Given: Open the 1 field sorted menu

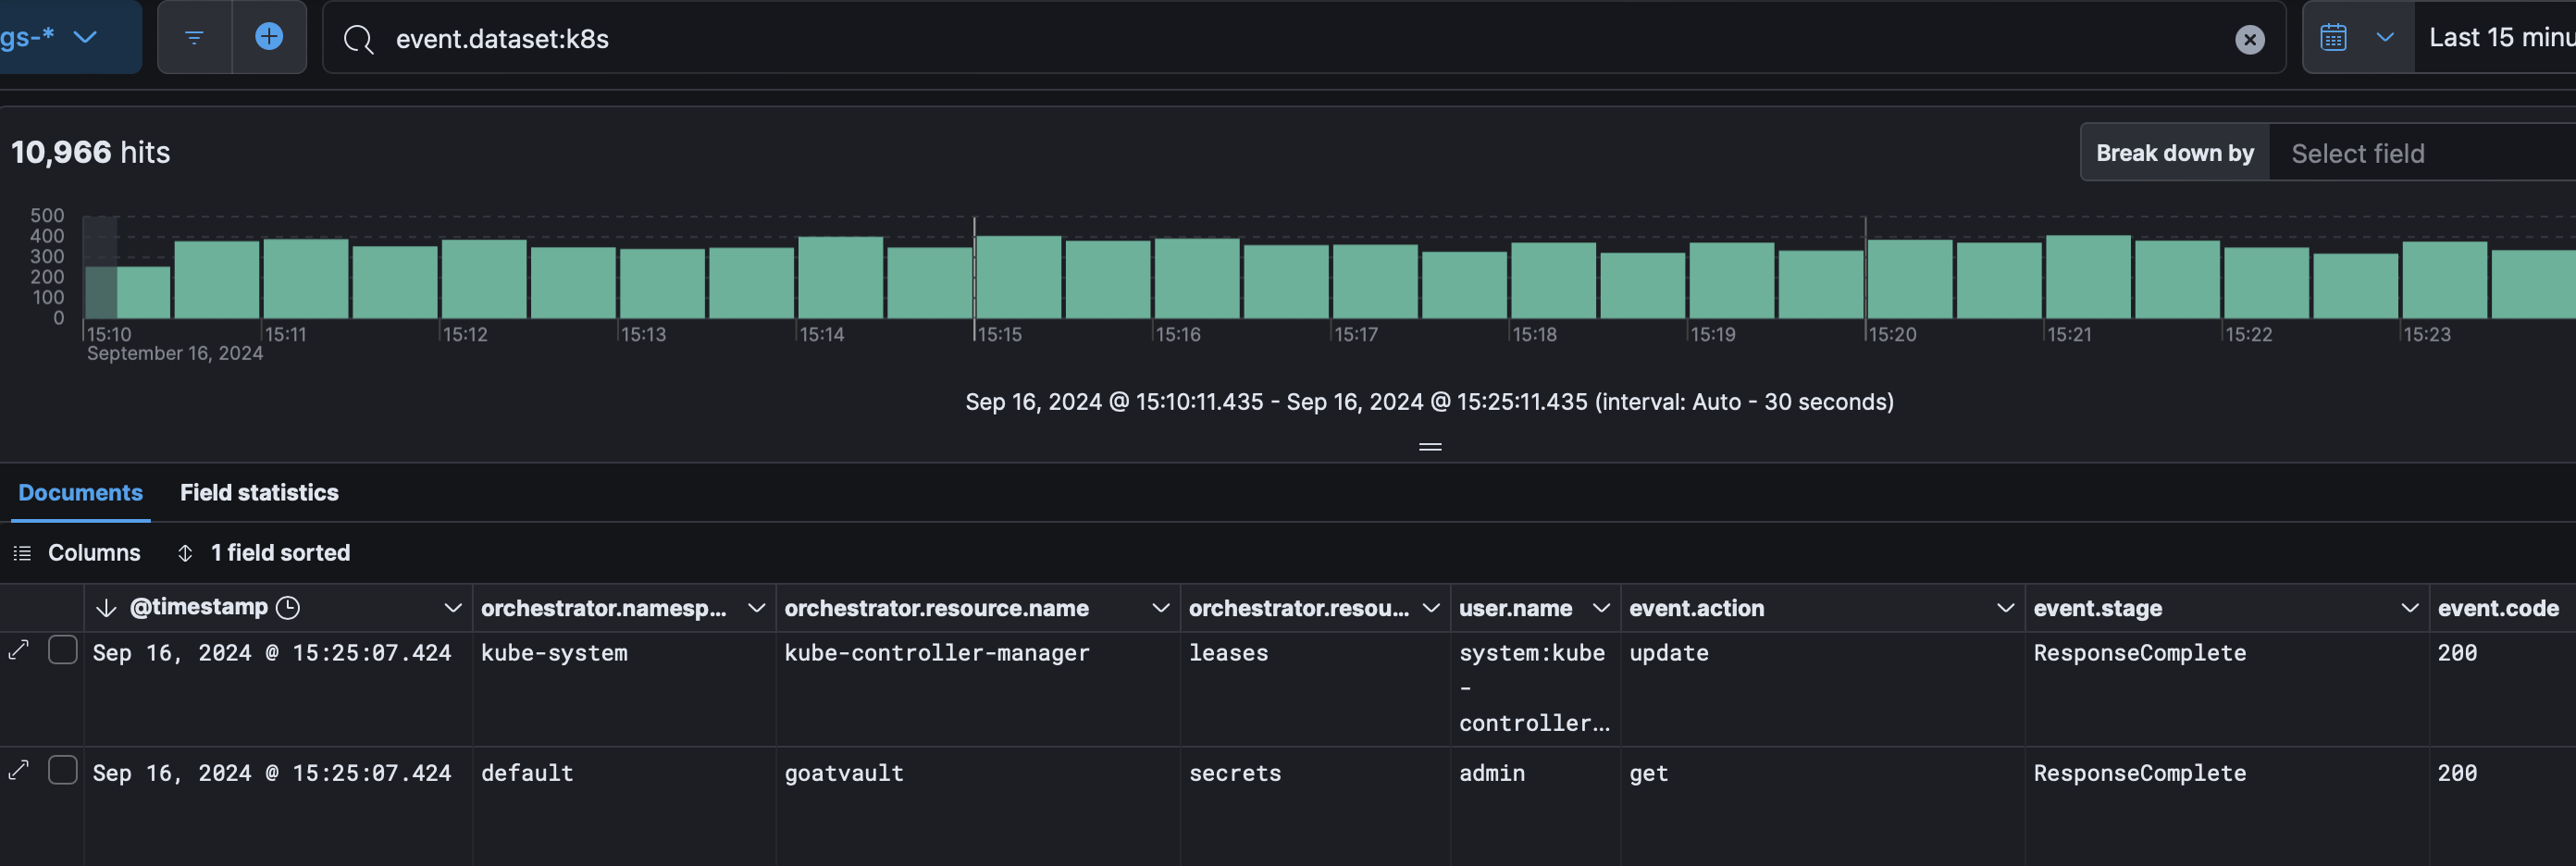Looking at the screenshot, I should pos(264,553).
